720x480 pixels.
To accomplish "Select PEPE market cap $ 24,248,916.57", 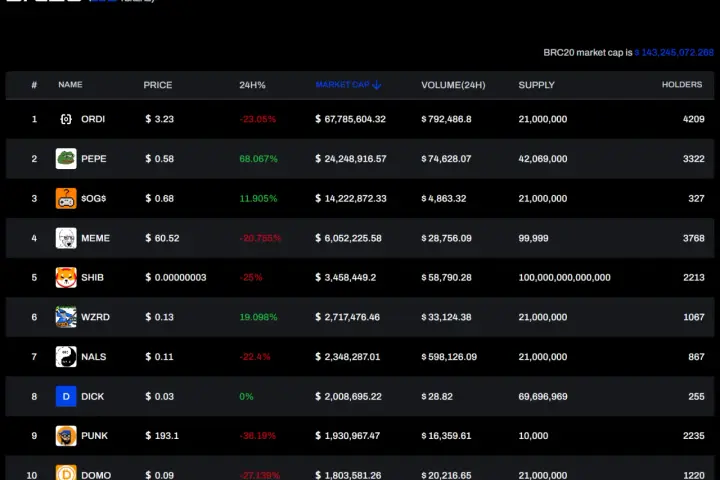I will coord(351,158).
